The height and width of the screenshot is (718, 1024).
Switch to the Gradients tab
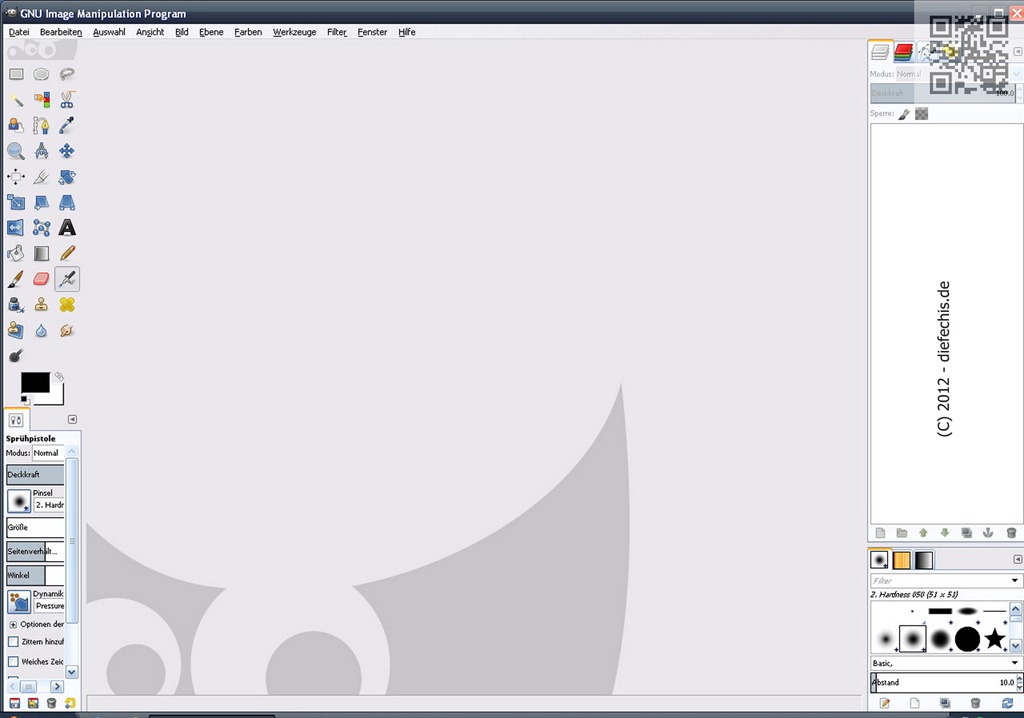pos(923,561)
